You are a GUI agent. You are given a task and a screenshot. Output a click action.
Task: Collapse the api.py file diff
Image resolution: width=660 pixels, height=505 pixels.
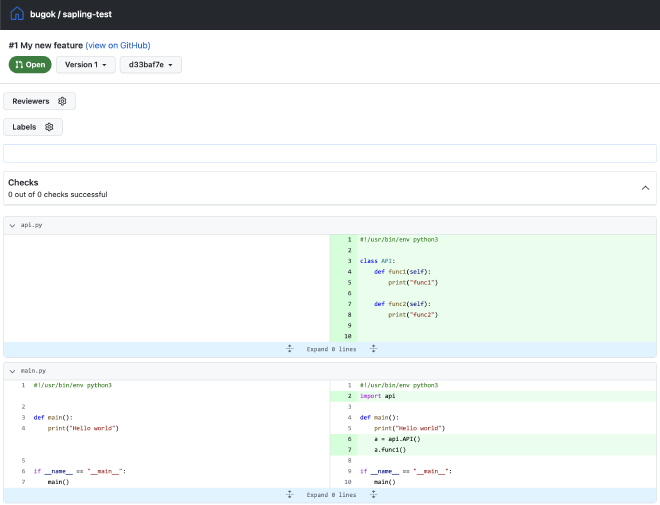12,225
